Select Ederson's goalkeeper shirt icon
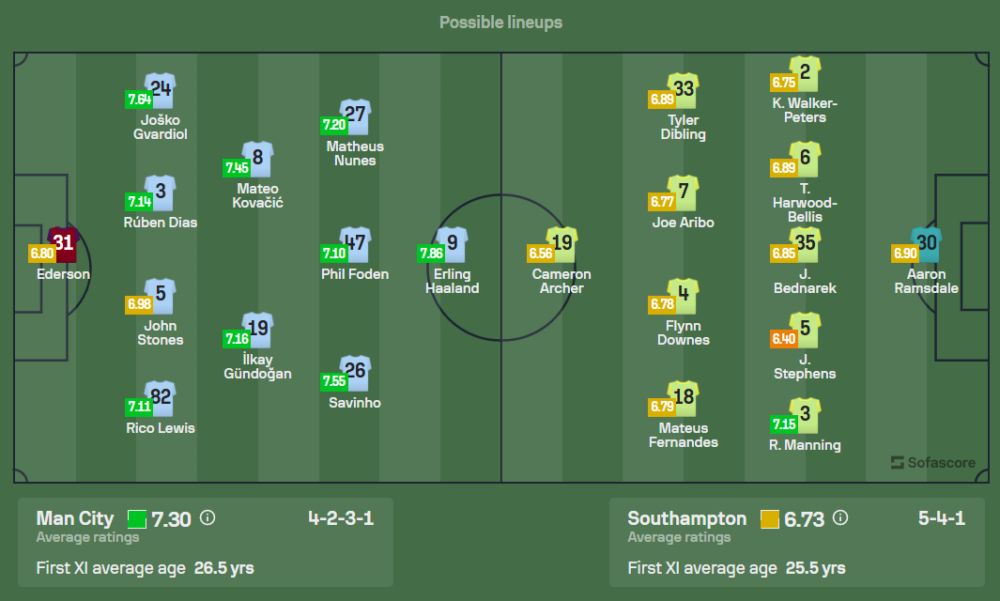Image resolution: width=1000 pixels, height=601 pixels. point(63,244)
